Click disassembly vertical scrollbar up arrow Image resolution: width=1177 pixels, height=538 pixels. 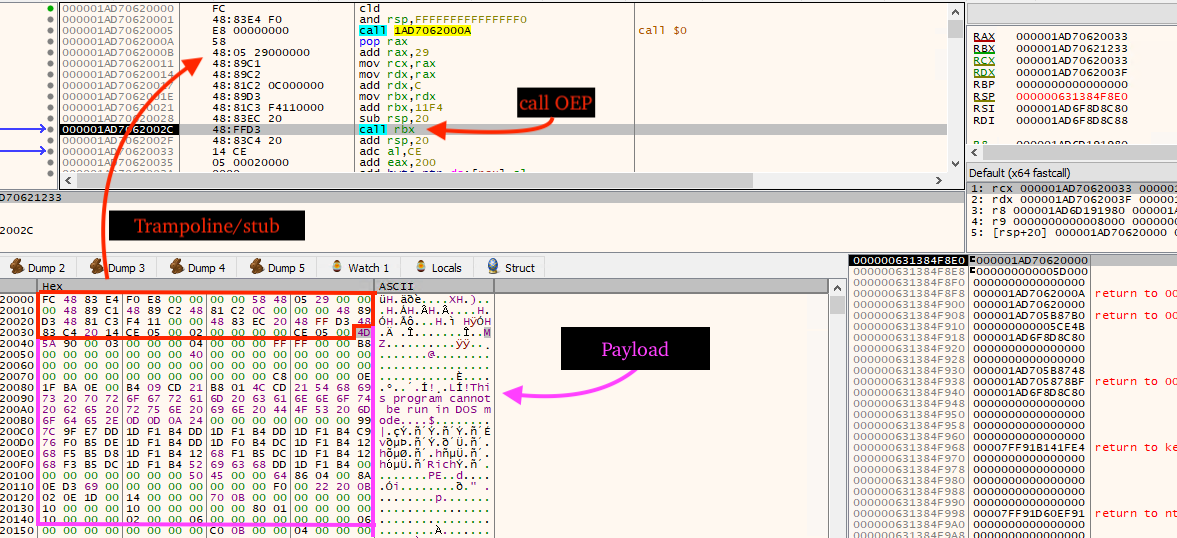(954, 11)
